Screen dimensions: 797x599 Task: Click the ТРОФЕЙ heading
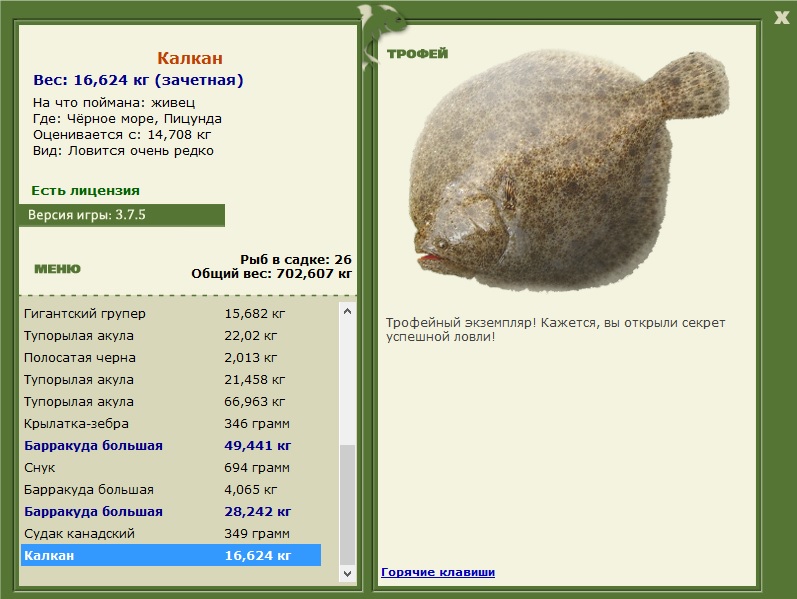417,54
